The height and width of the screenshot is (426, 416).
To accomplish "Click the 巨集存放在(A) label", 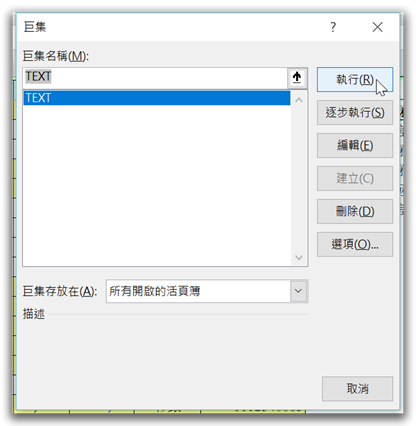I will point(60,291).
